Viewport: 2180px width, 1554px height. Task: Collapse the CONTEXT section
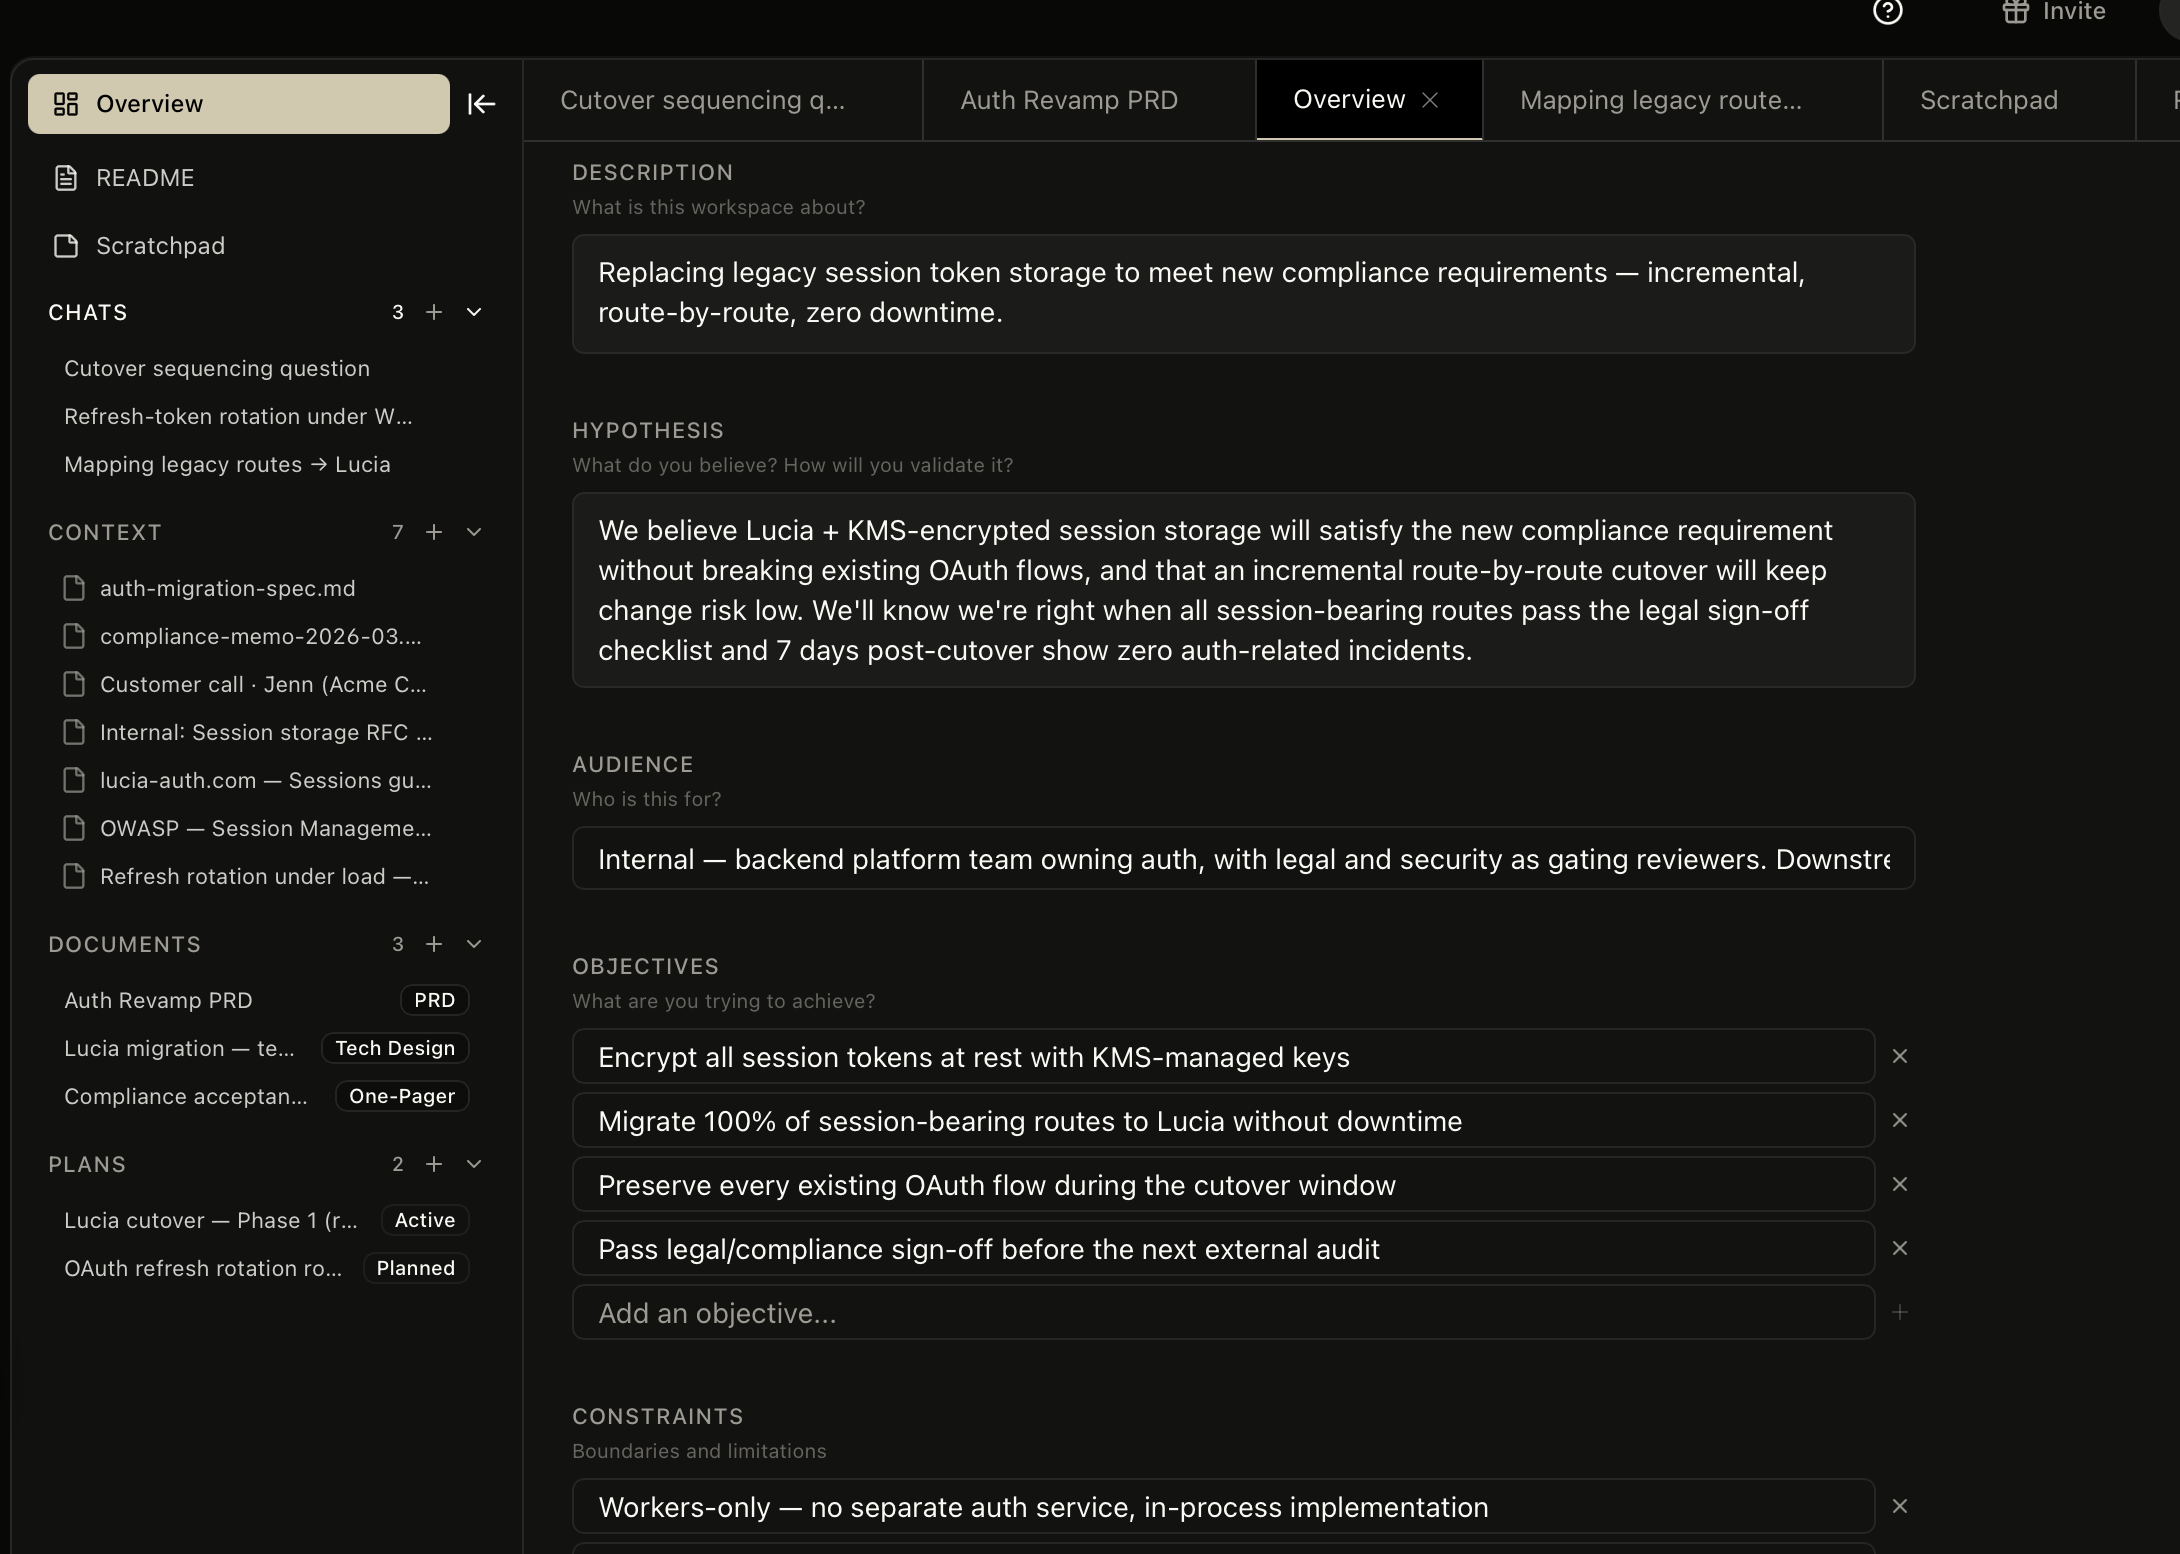tap(473, 532)
